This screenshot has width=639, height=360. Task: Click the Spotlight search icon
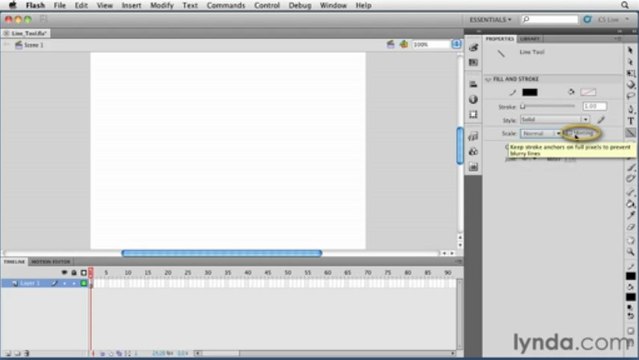[625, 5]
